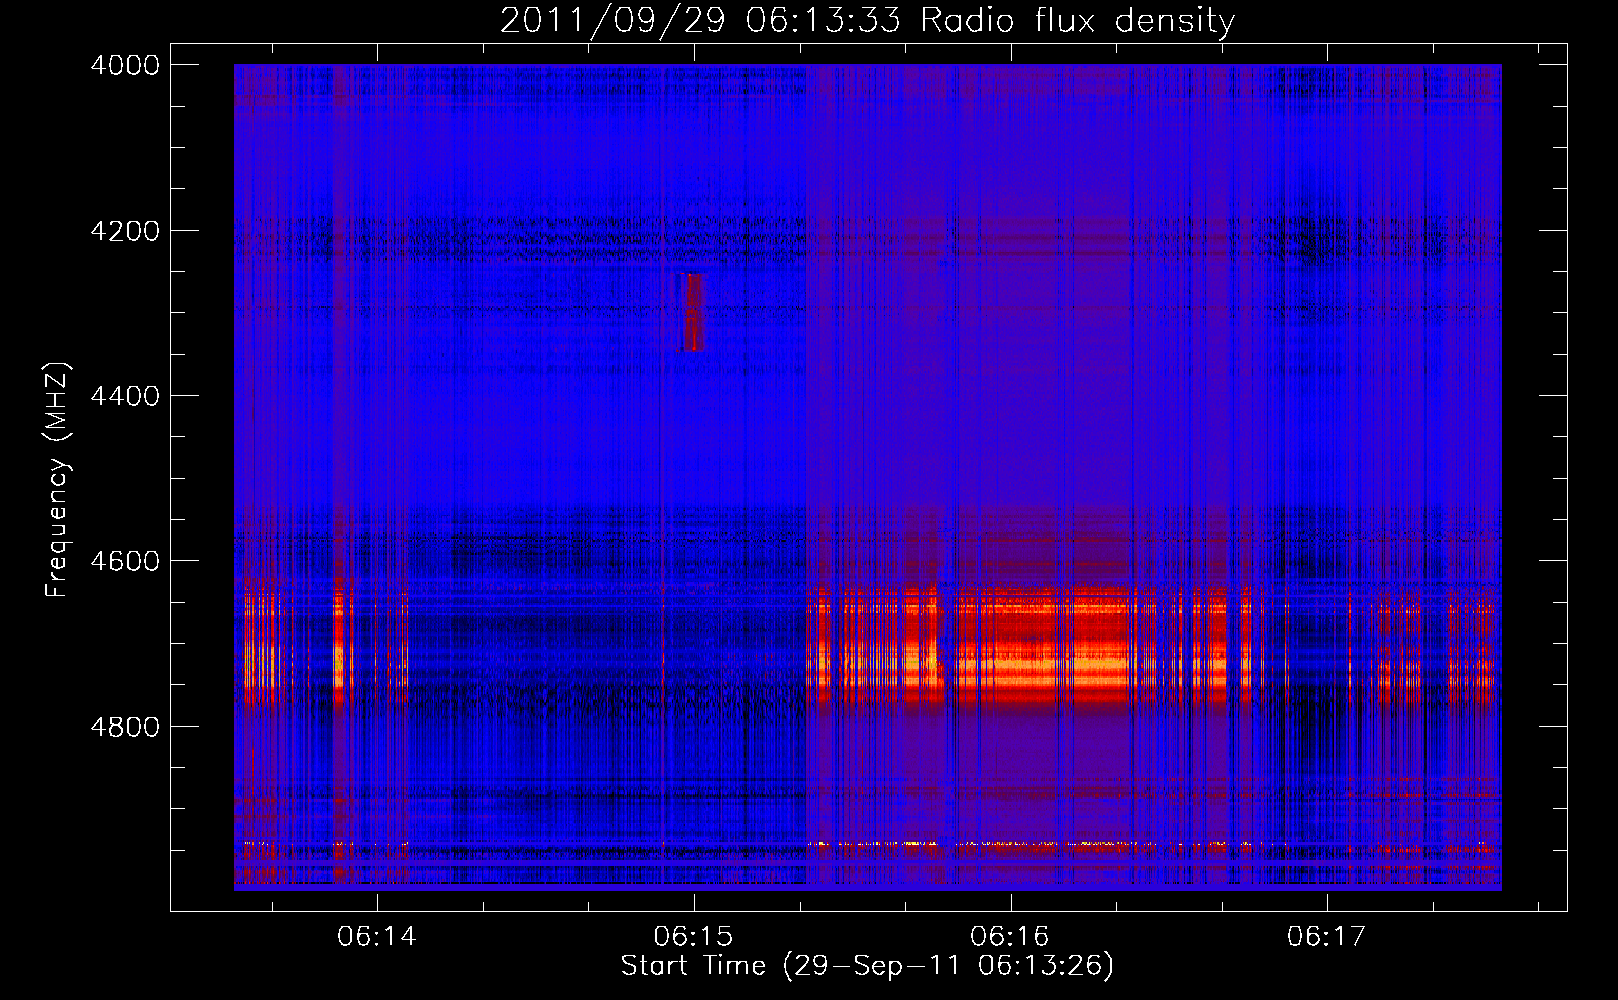Click the 06:14 time tick label
Screen dimensions: 1618x1000
(377, 937)
